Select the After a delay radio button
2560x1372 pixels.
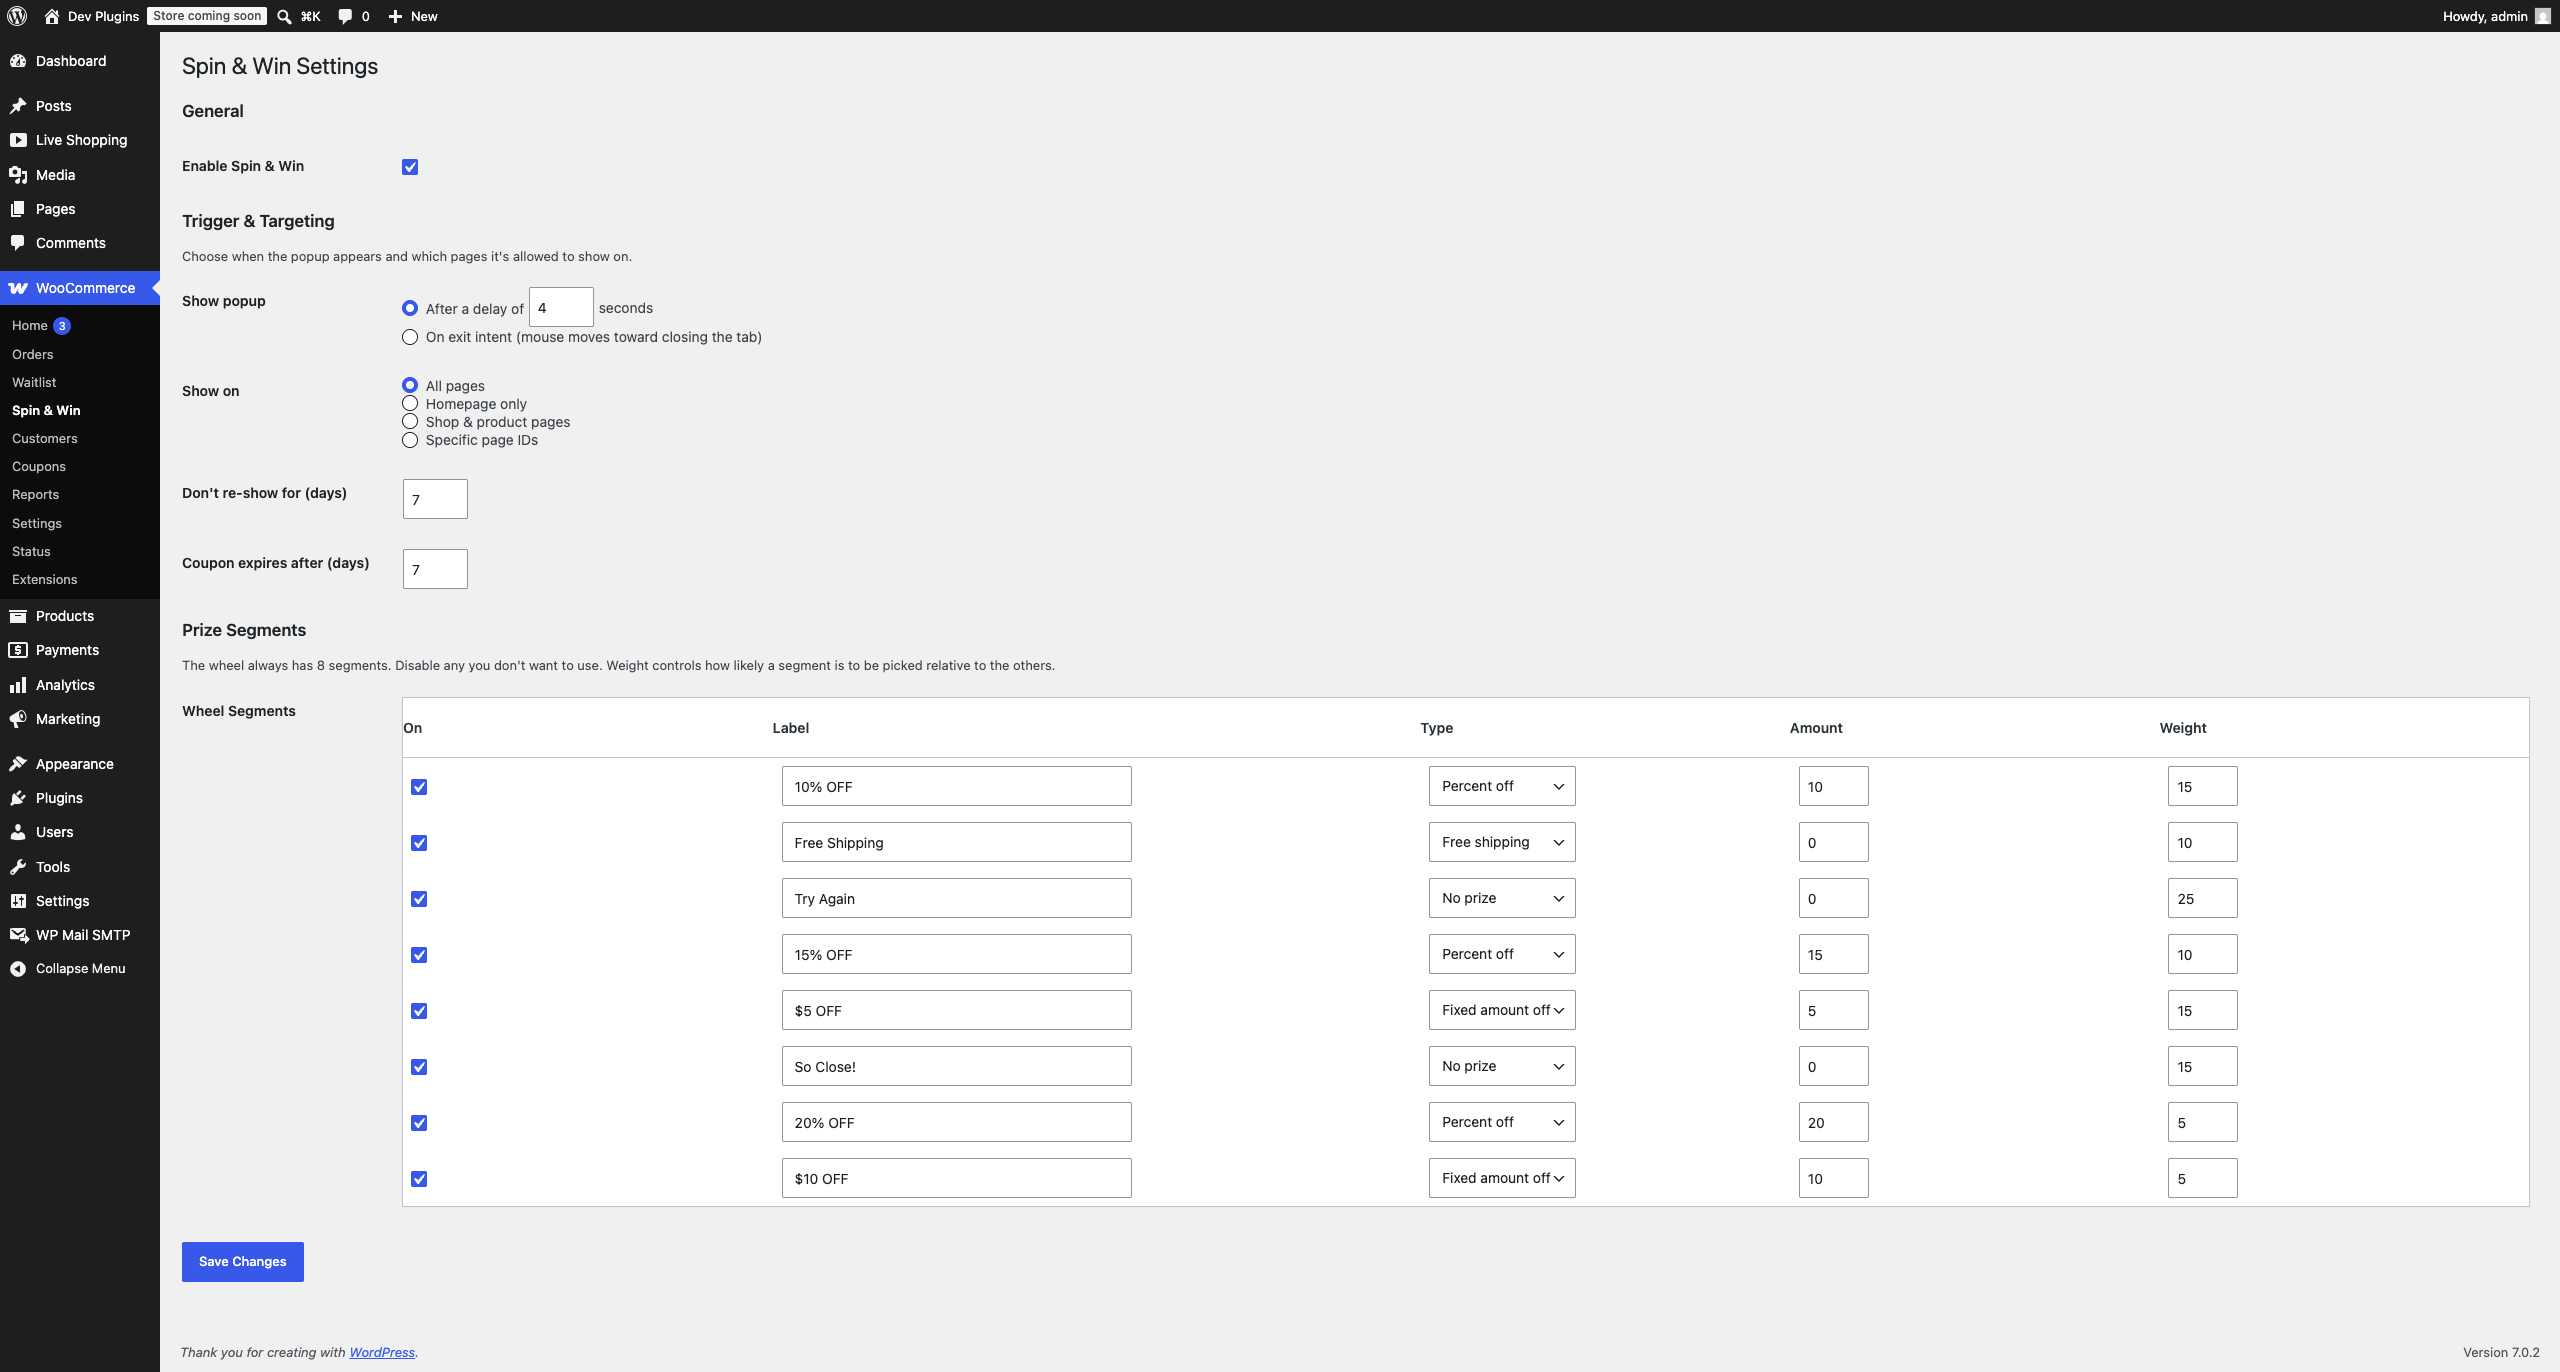[x=410, y=308]
